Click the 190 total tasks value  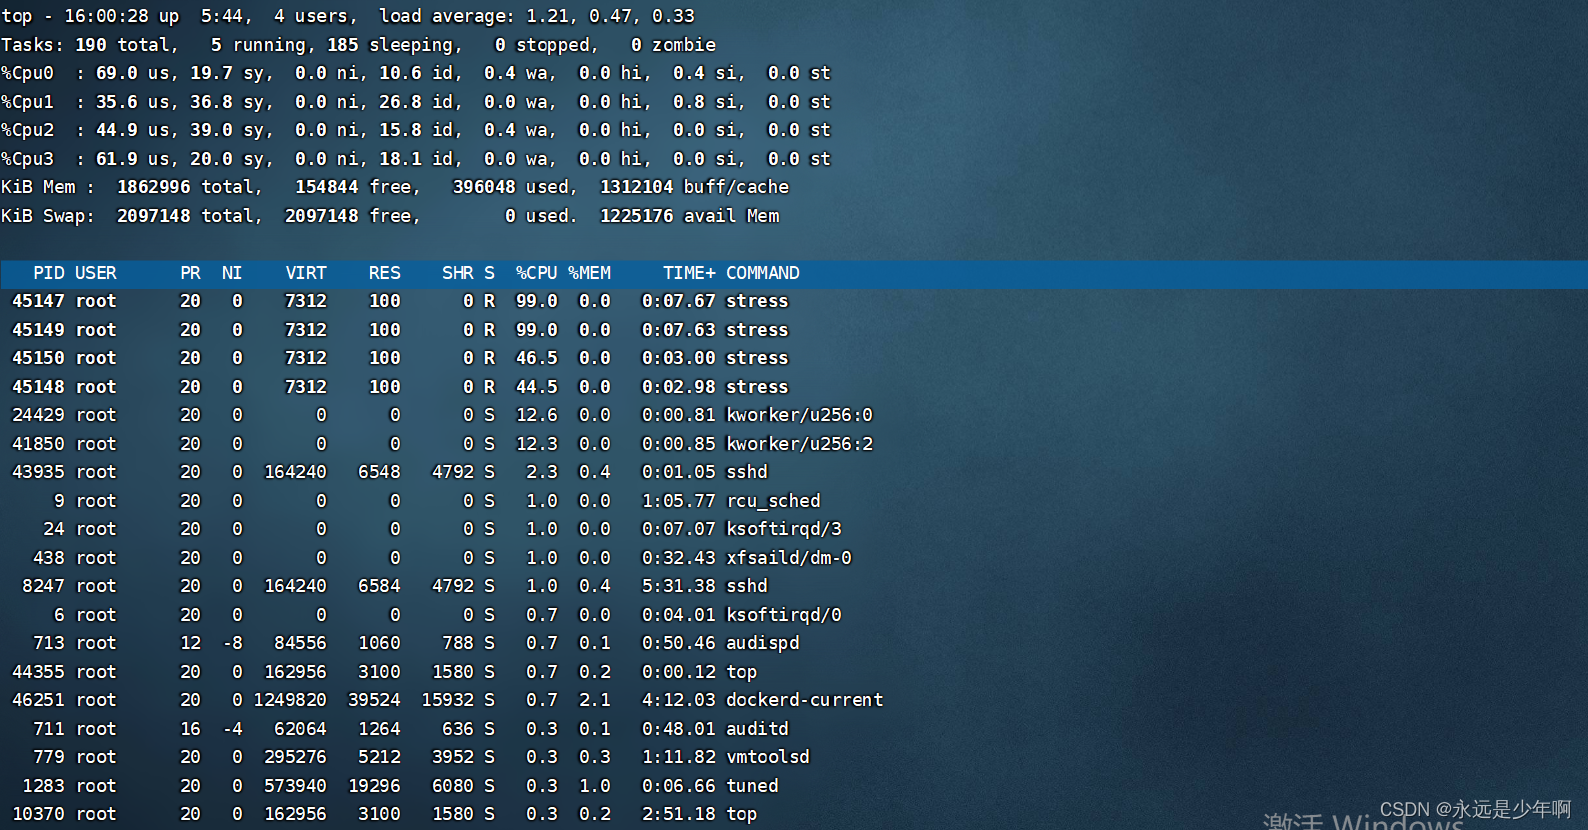coord(91,45)
